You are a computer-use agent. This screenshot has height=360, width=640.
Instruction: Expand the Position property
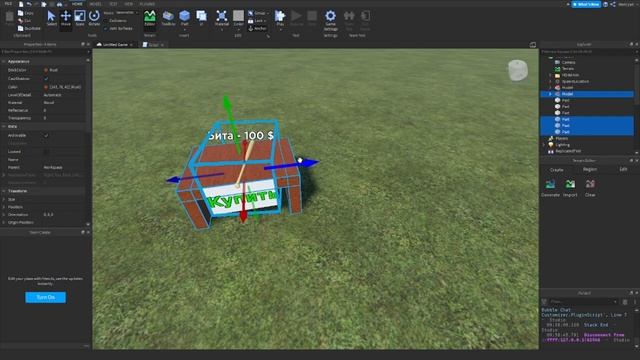point(4,207)
